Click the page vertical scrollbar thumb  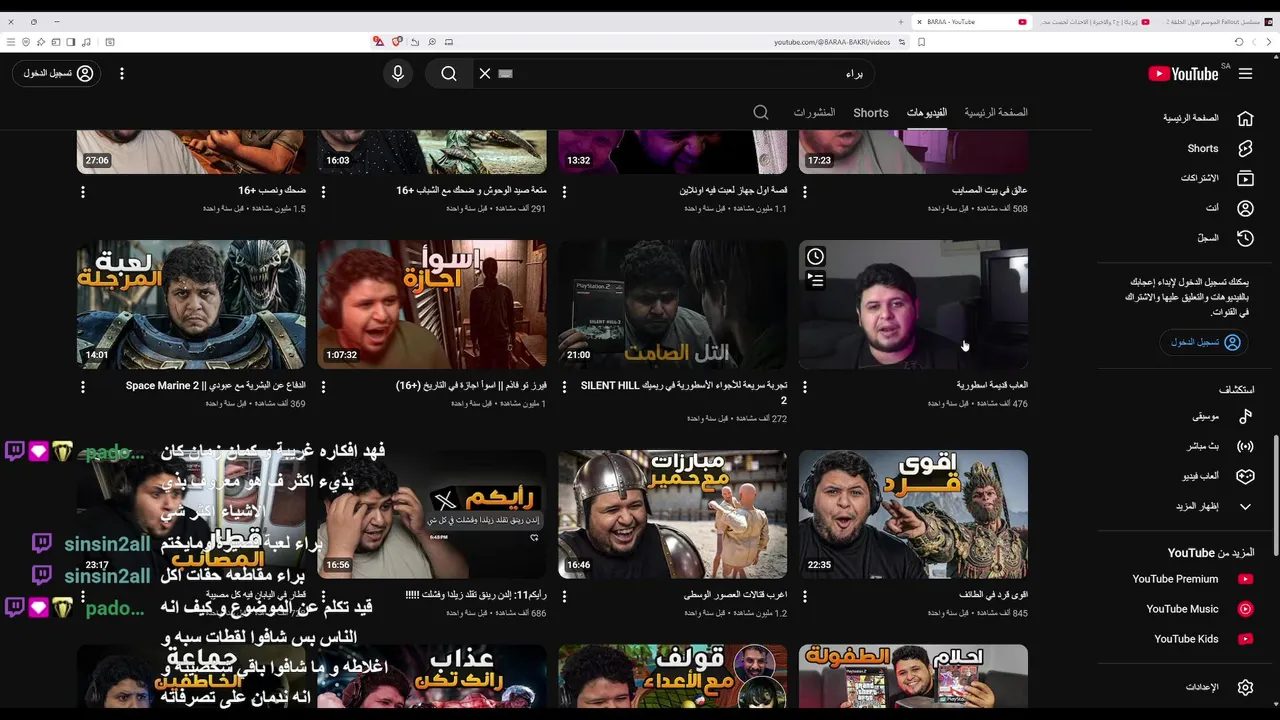pyautogui.click(x=1274, y=497)
